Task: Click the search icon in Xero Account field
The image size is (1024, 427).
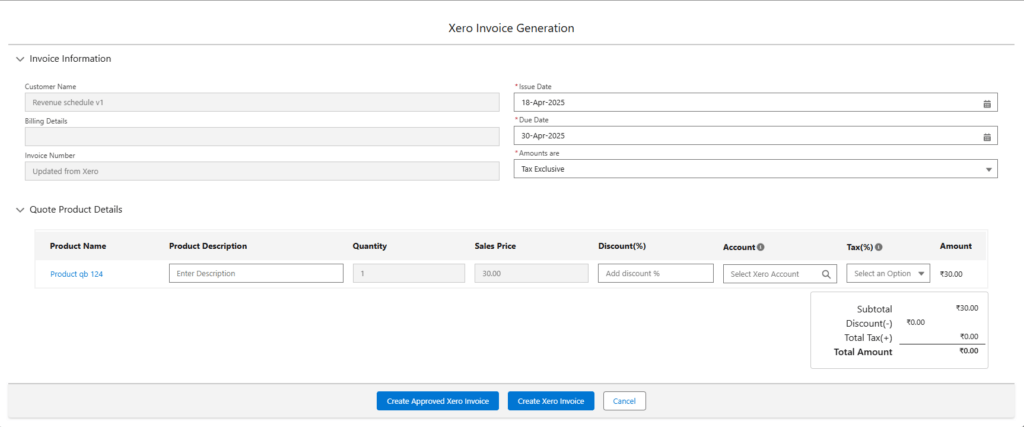Action: (826, 274)
